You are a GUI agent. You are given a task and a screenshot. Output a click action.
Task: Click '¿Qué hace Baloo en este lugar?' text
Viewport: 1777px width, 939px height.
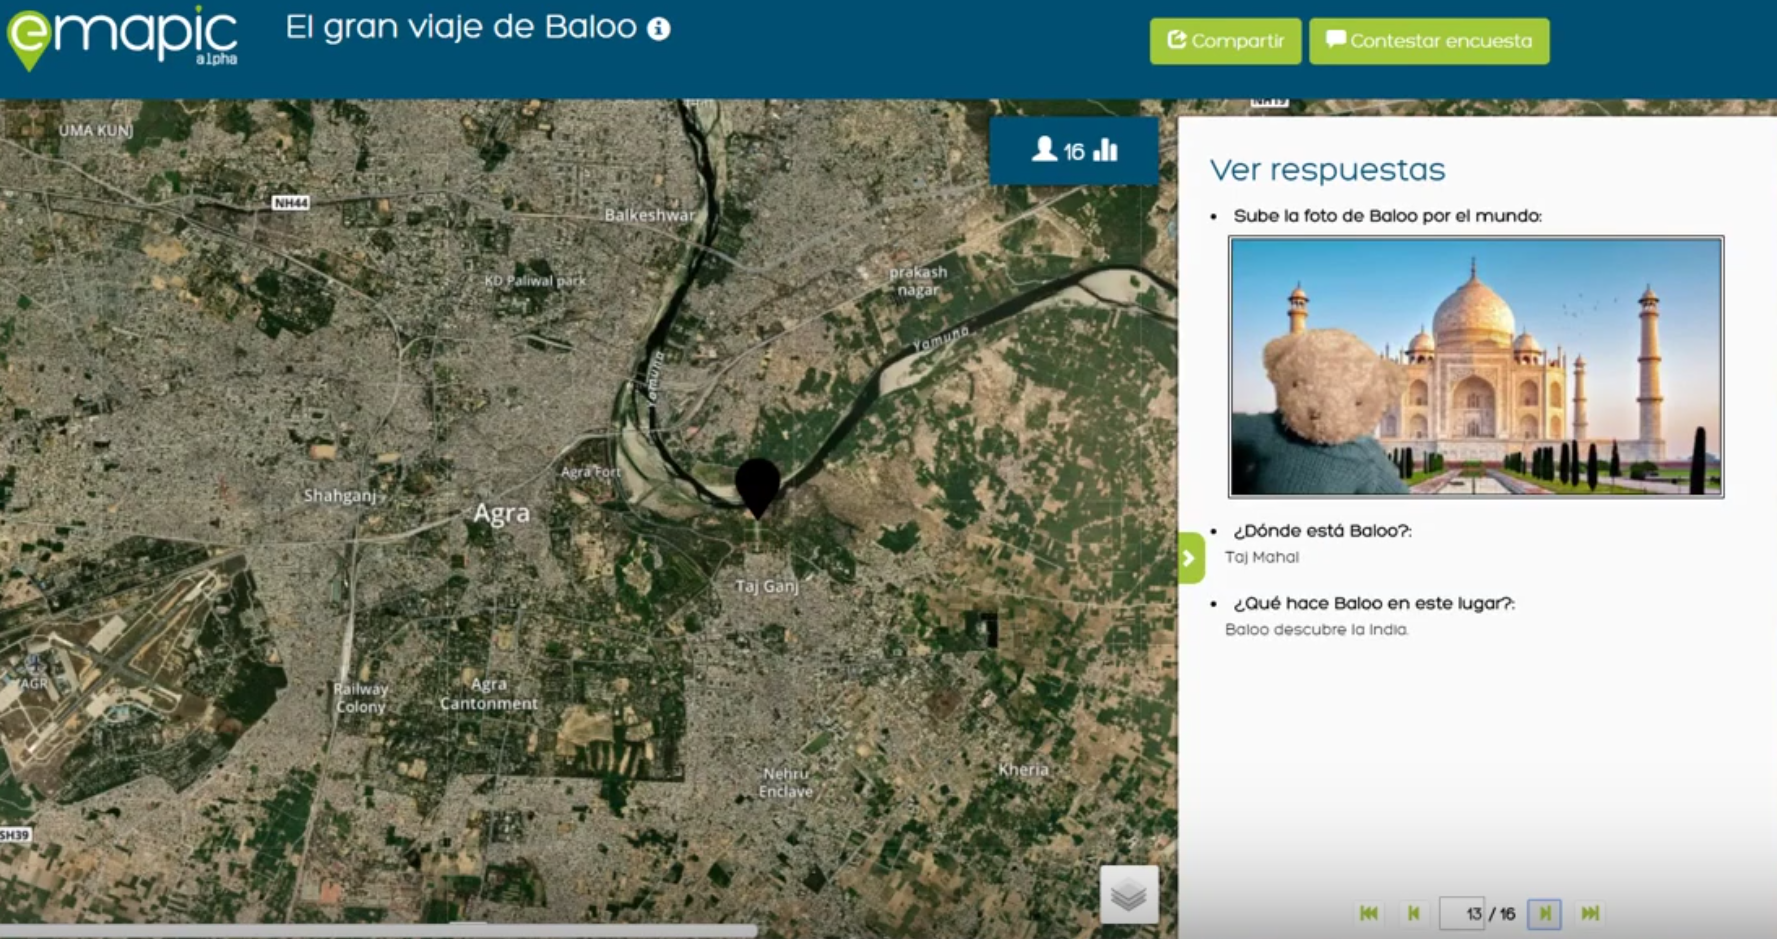pos(1374,603)
